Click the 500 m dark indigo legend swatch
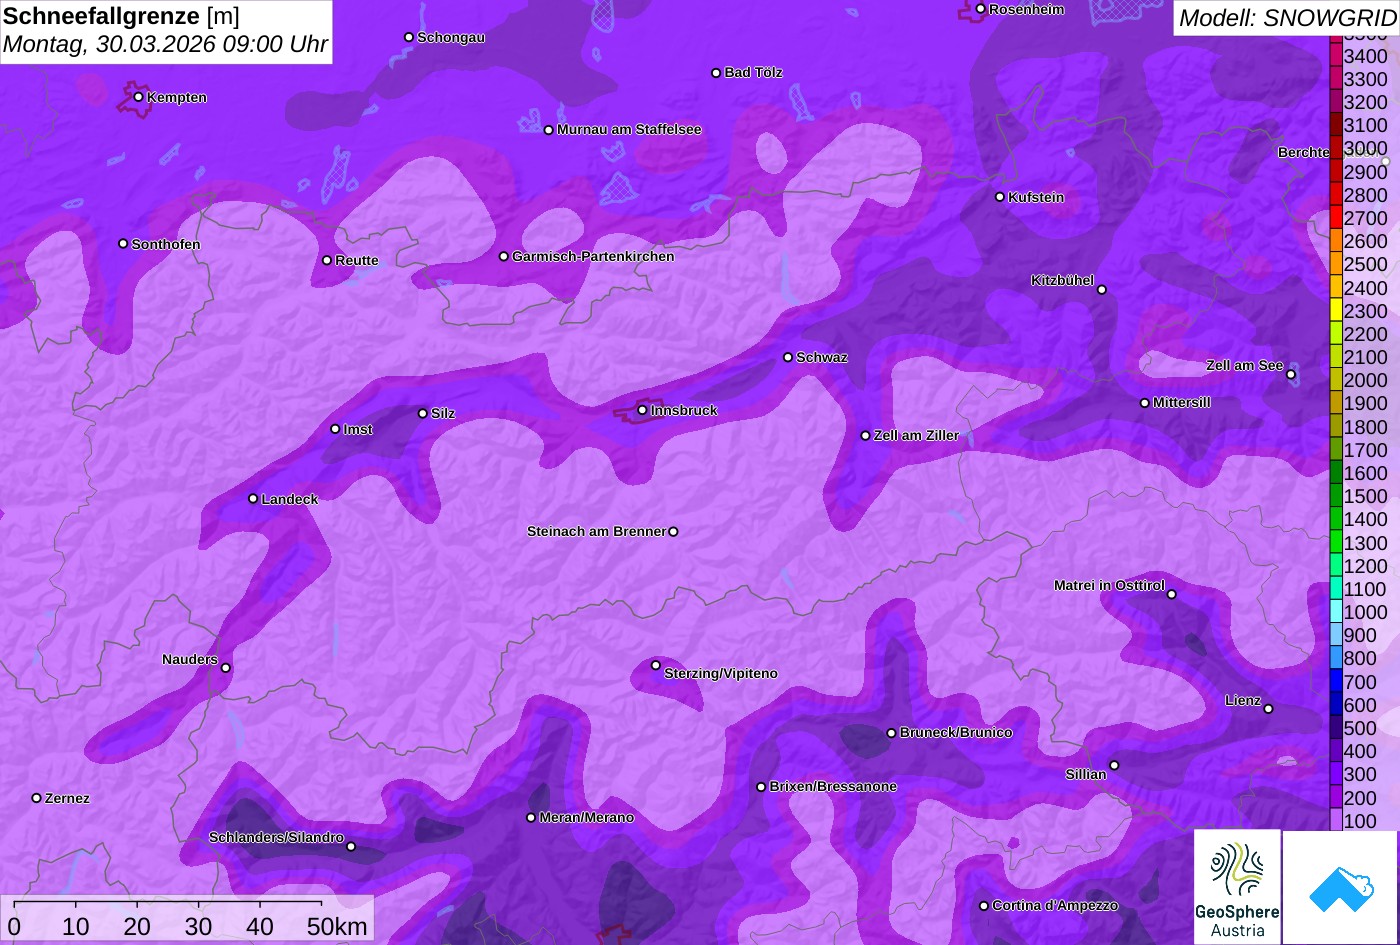This screenshot has height=945, width=1400. (x=1335, y=728)
